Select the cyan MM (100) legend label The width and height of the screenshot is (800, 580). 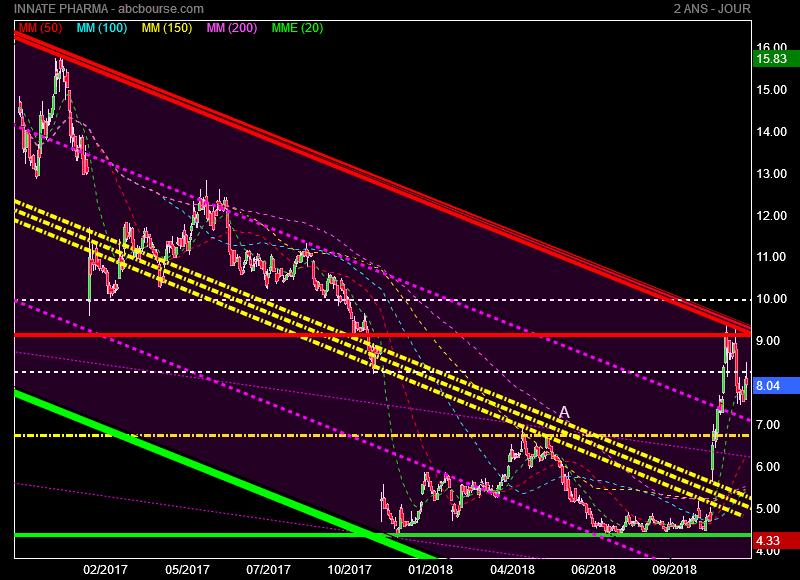[x=102, y=28]
